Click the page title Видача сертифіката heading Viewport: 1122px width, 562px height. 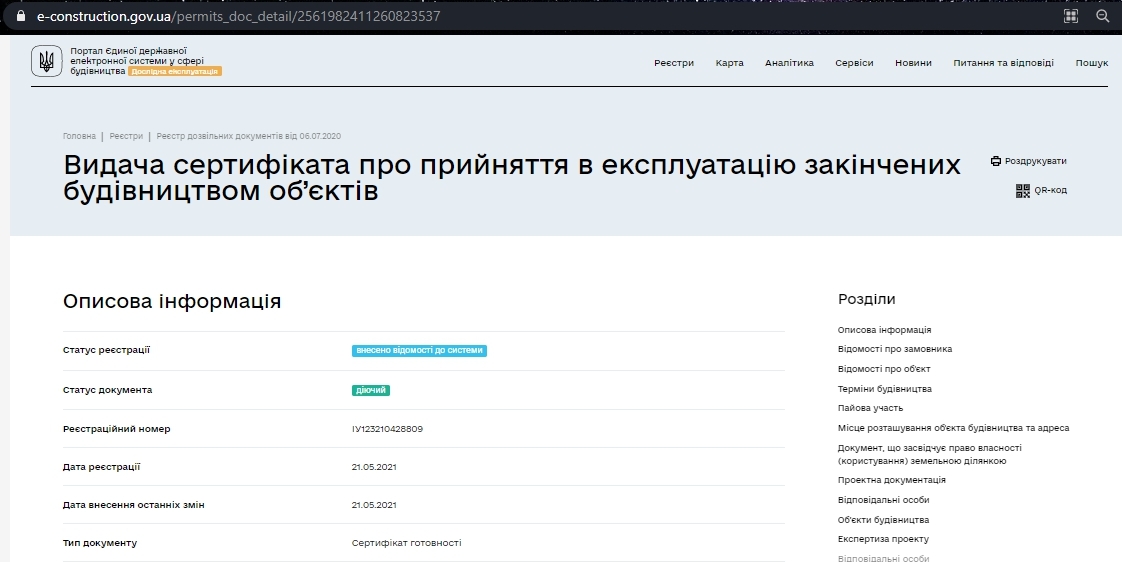(512, 178)
